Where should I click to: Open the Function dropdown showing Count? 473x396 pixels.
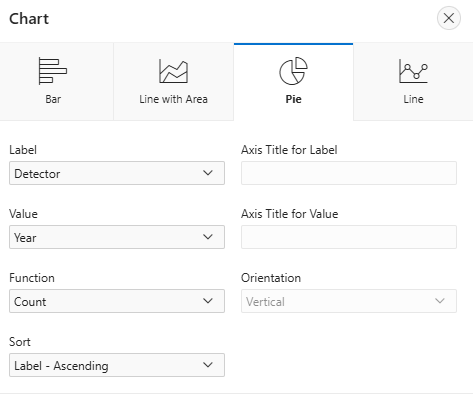117,301
